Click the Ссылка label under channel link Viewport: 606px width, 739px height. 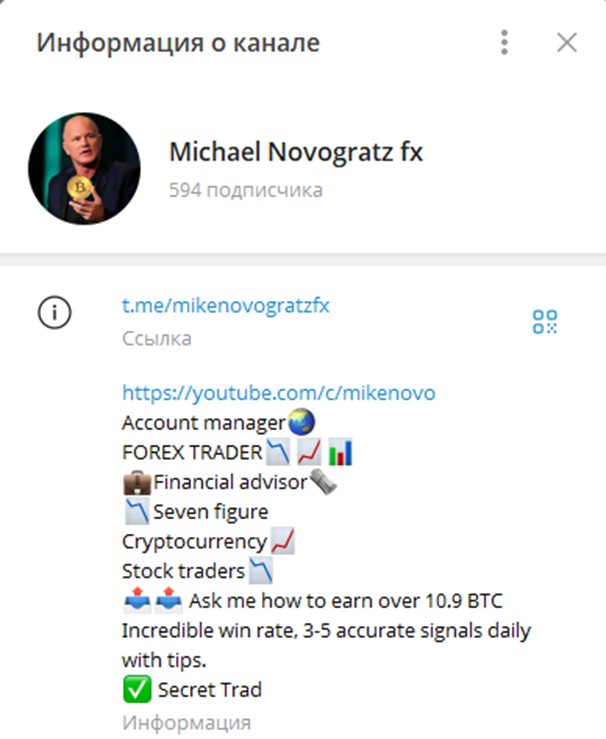pos(157,338)
